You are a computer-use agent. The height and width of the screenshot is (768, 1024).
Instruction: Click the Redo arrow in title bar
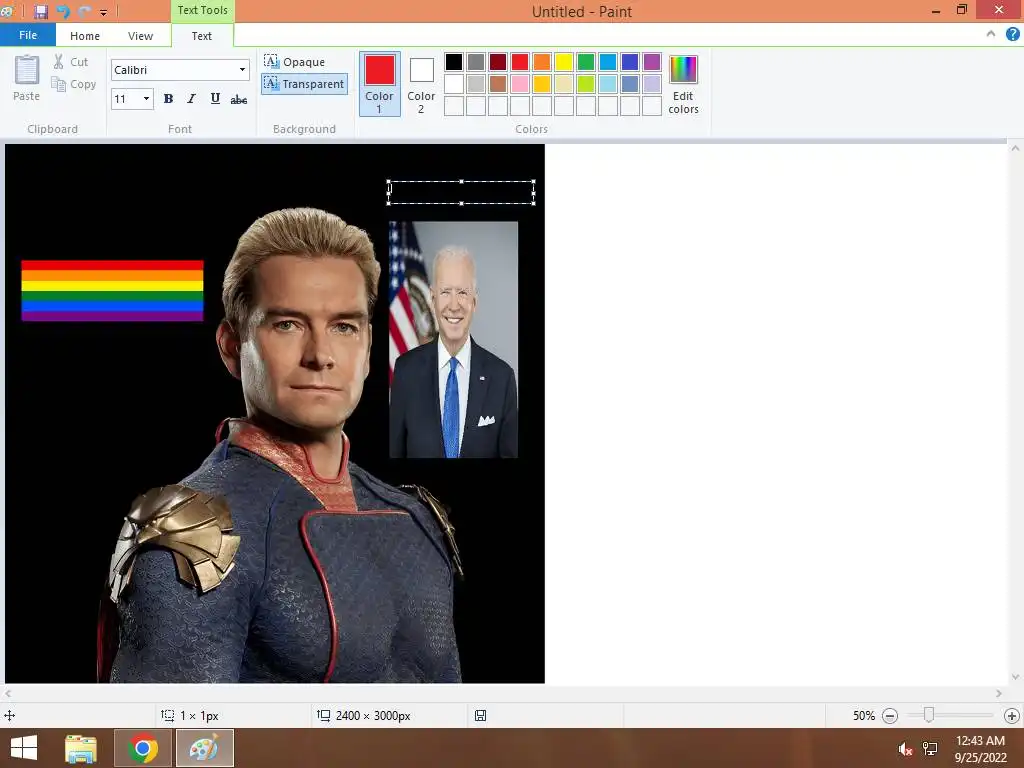[x=84, y=12]
